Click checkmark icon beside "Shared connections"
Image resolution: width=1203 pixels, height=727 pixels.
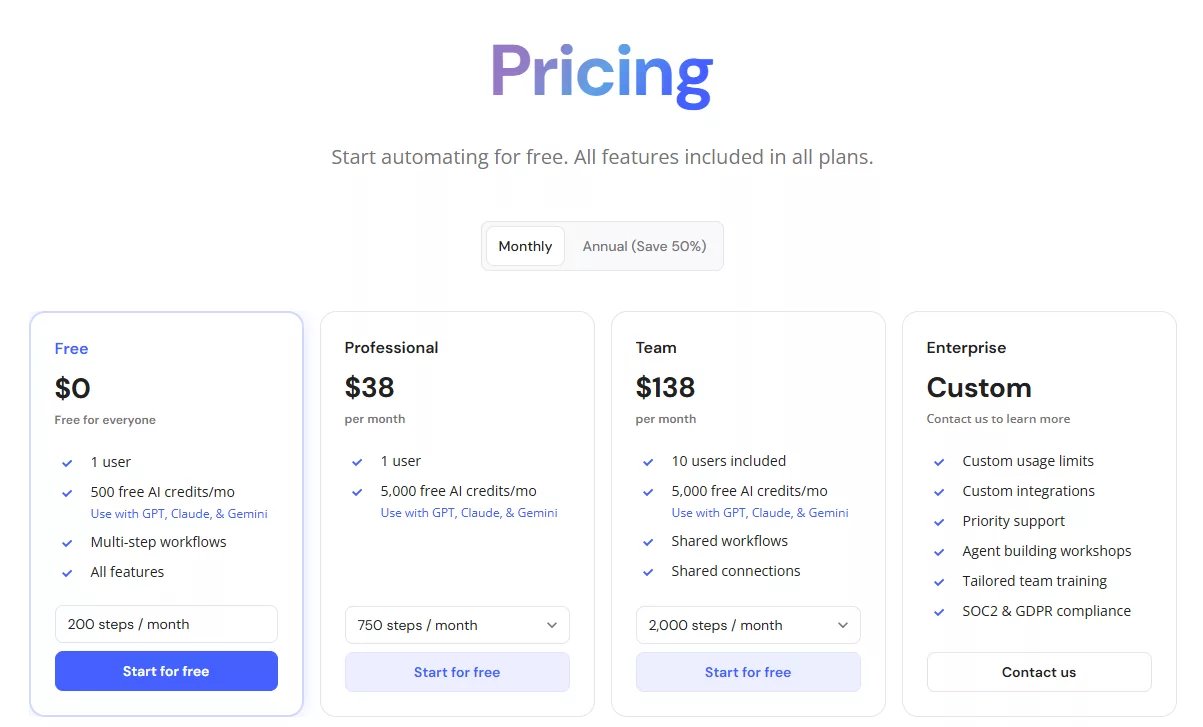point(648,572)
